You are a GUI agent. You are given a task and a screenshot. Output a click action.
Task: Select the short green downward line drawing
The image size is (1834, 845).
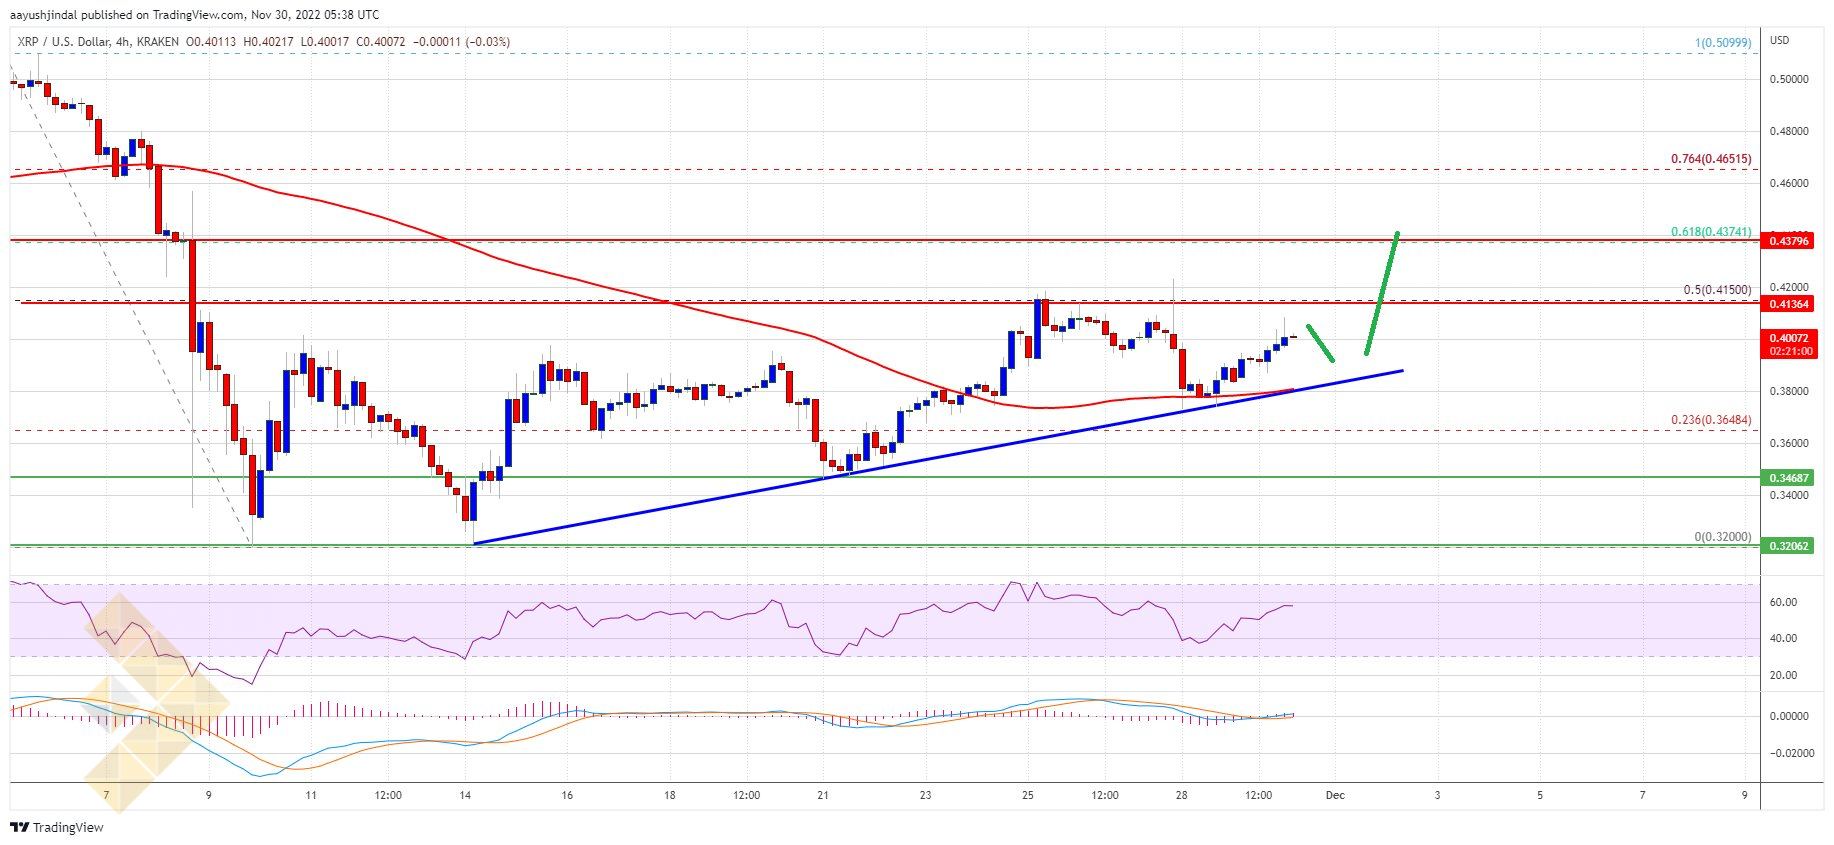[x=1320, y=343]
